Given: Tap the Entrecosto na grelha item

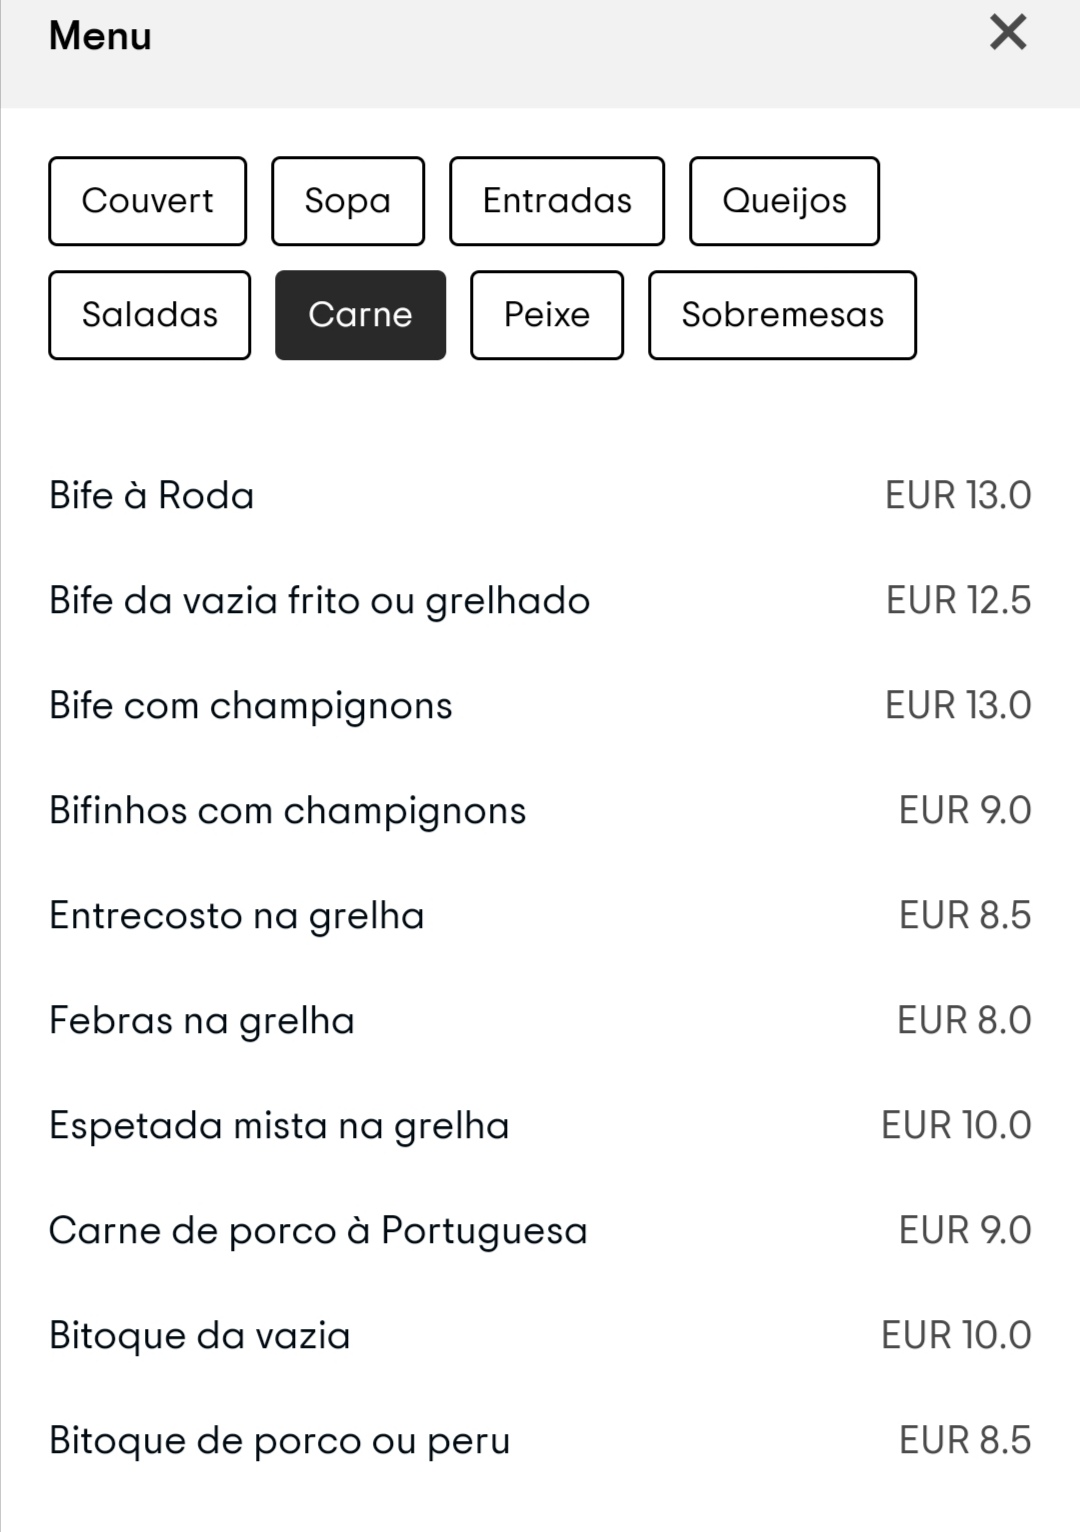Looking at the screenshot, I should (237, 916).
